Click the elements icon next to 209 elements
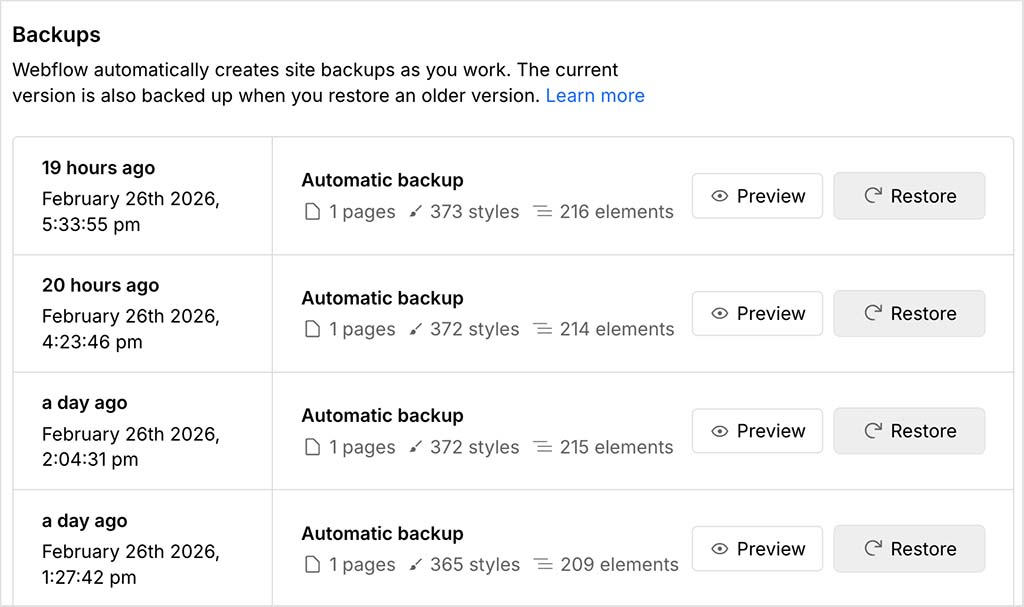Viewport: 1024px width, 607px height. (x=543, y=565)
